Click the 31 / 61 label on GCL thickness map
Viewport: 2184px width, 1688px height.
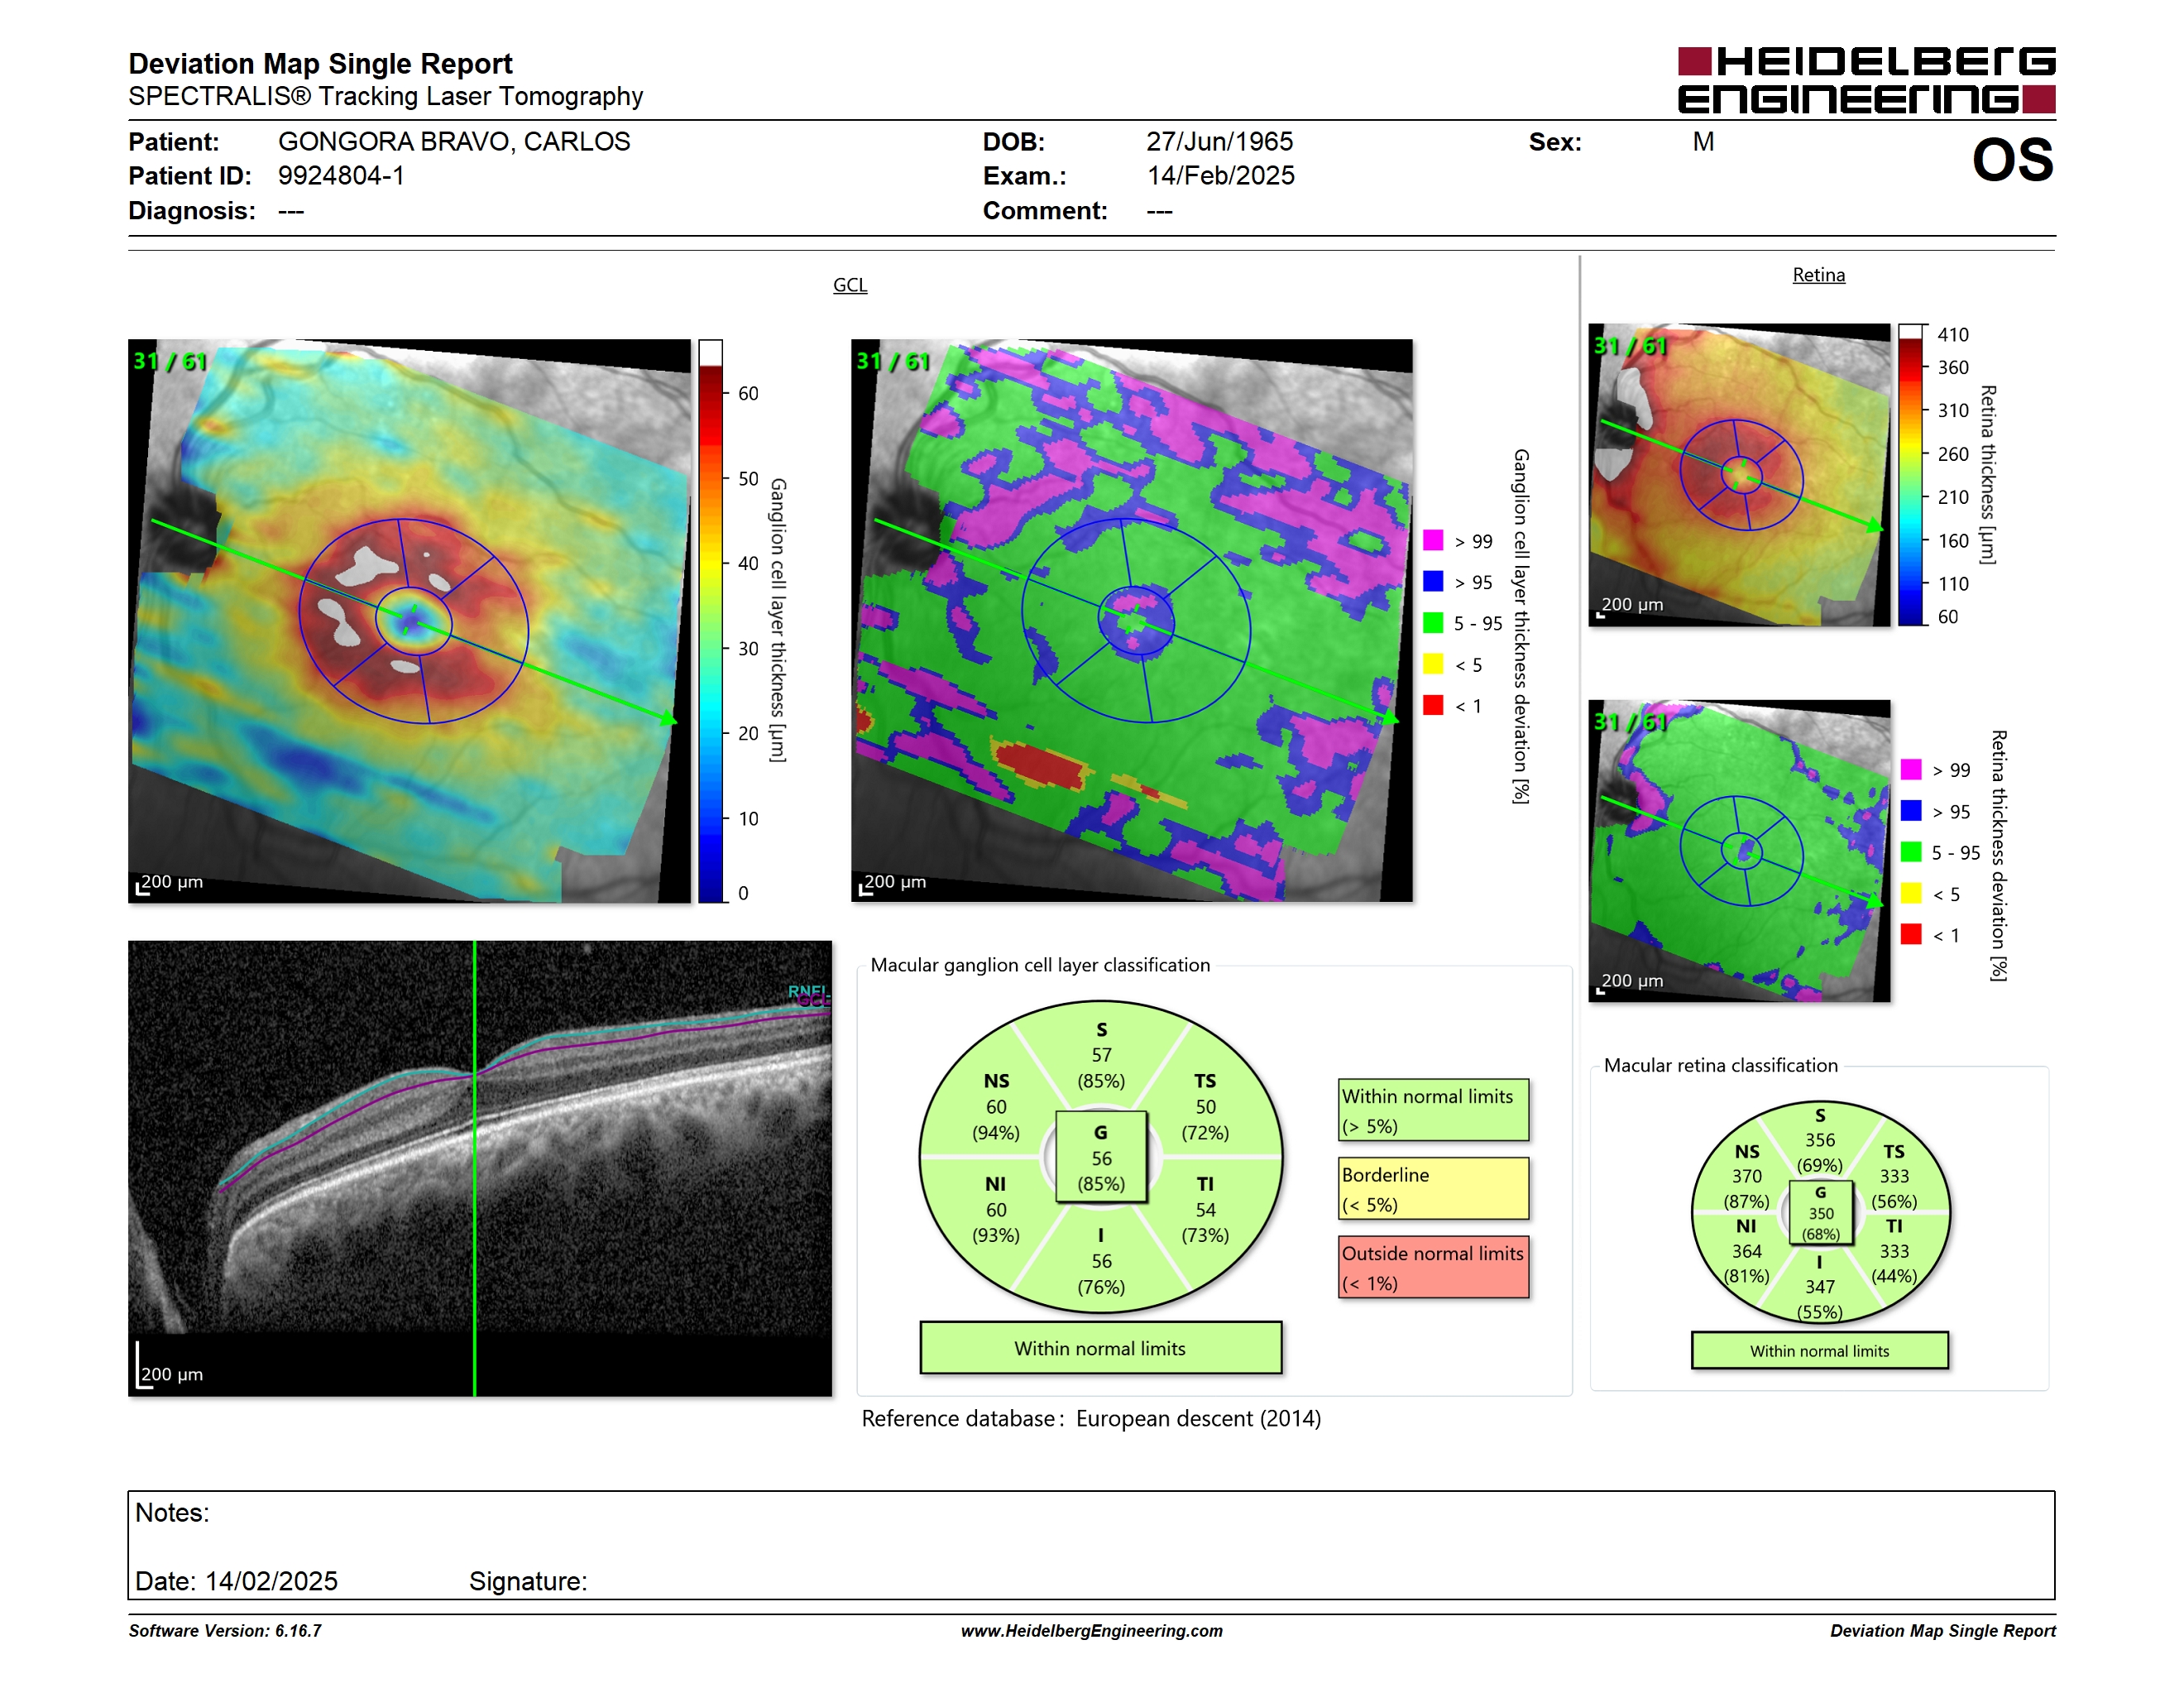click(170, 362)
